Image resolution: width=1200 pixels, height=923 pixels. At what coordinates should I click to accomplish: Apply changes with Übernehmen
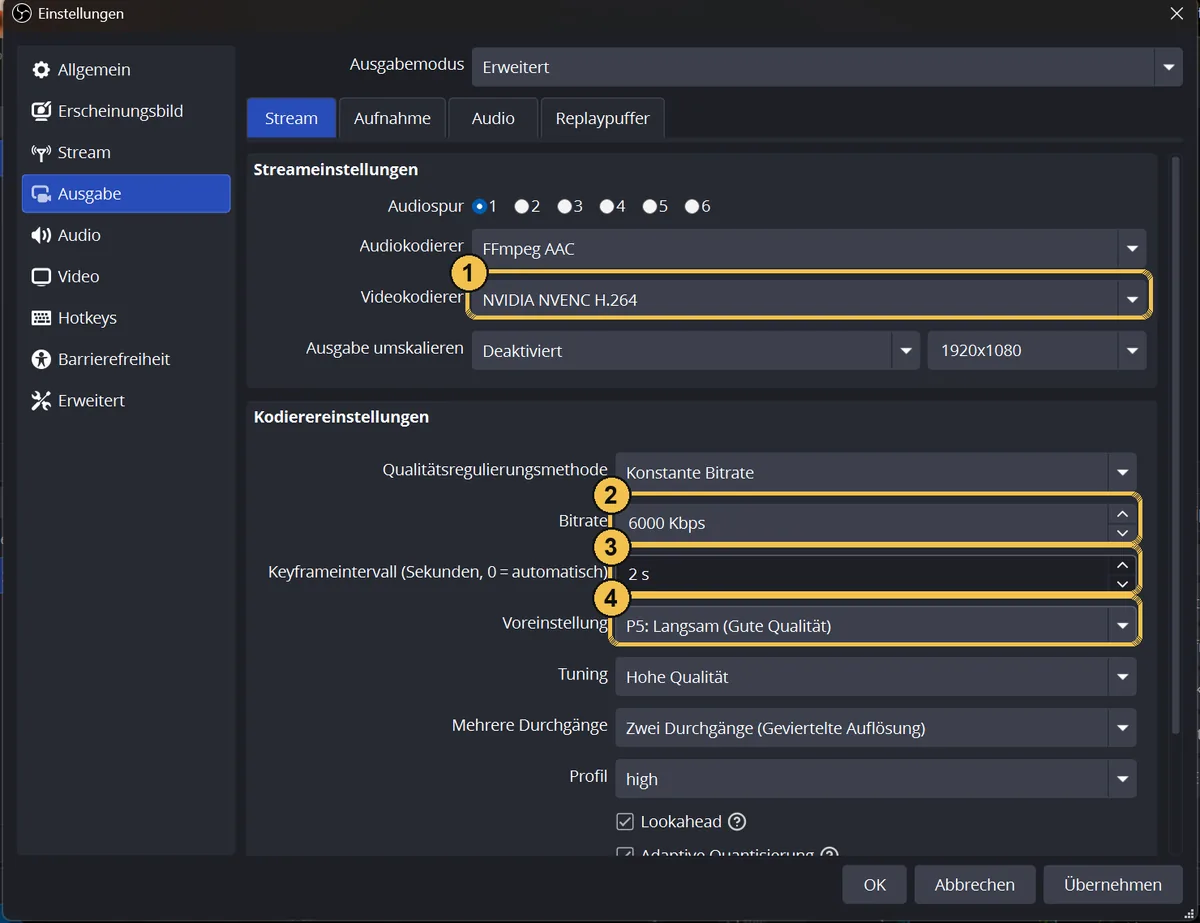pyautogui.click(x=1113, y=885)
